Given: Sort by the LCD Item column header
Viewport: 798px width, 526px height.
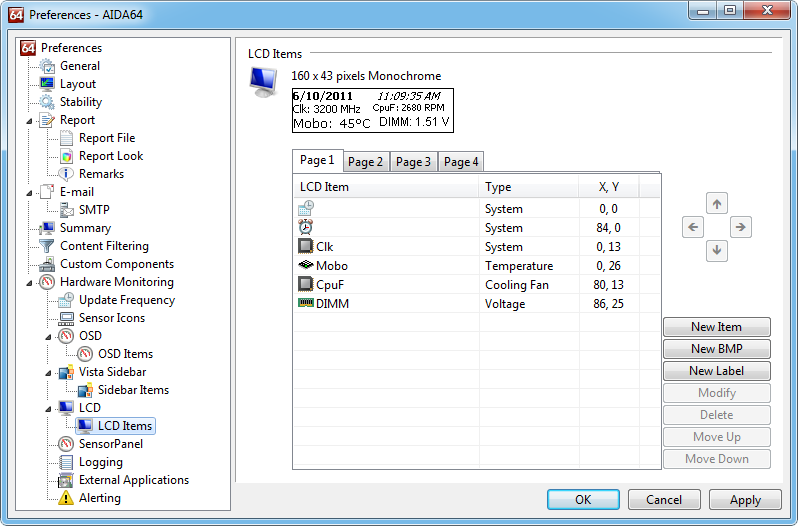Looking at the screenshot, I should (386, 187).
